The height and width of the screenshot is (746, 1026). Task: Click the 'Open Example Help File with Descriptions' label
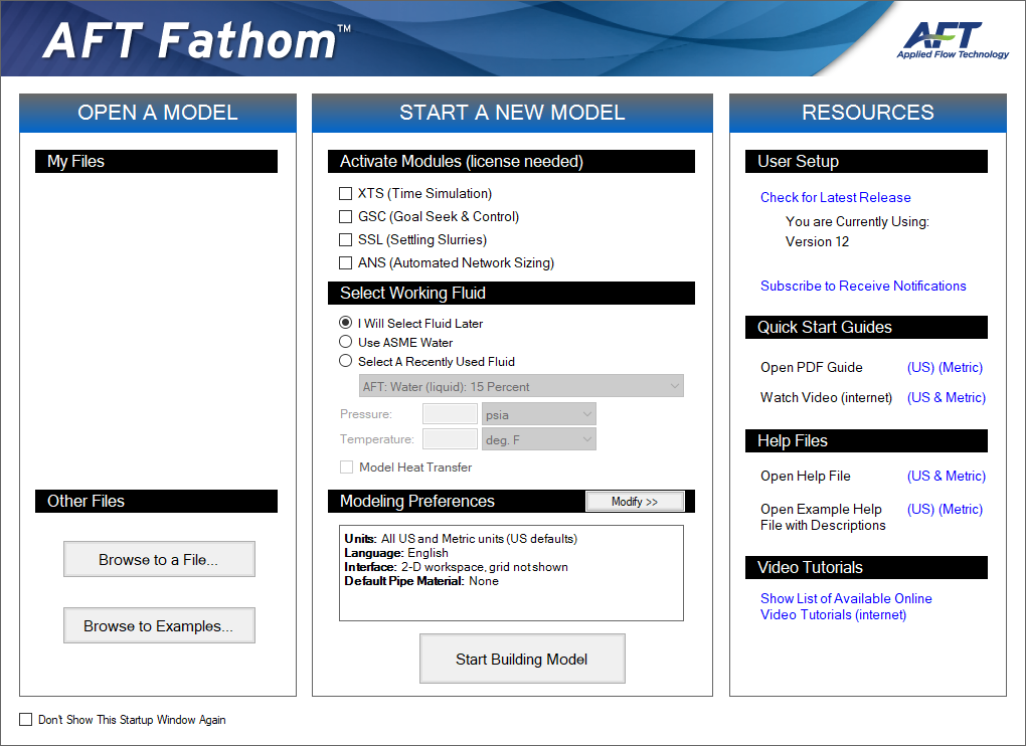pyautogui.click(x=823, y=517)
